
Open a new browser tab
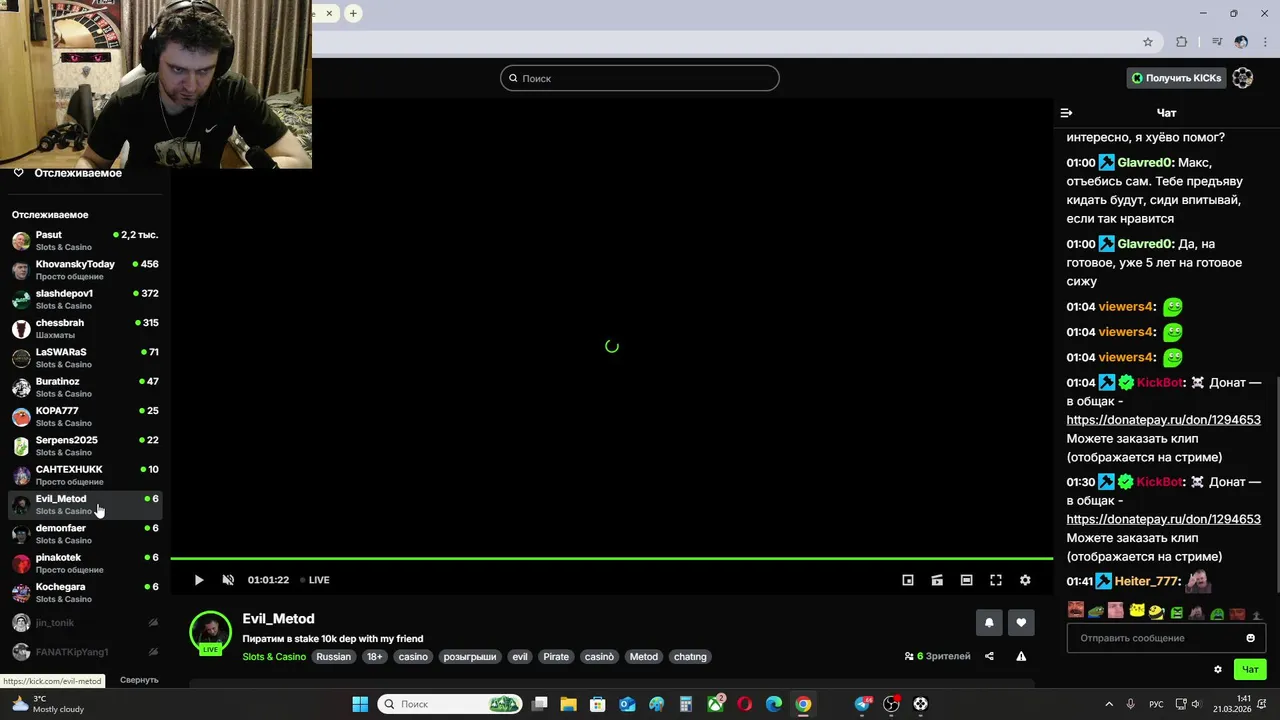[x=353, y=13]
